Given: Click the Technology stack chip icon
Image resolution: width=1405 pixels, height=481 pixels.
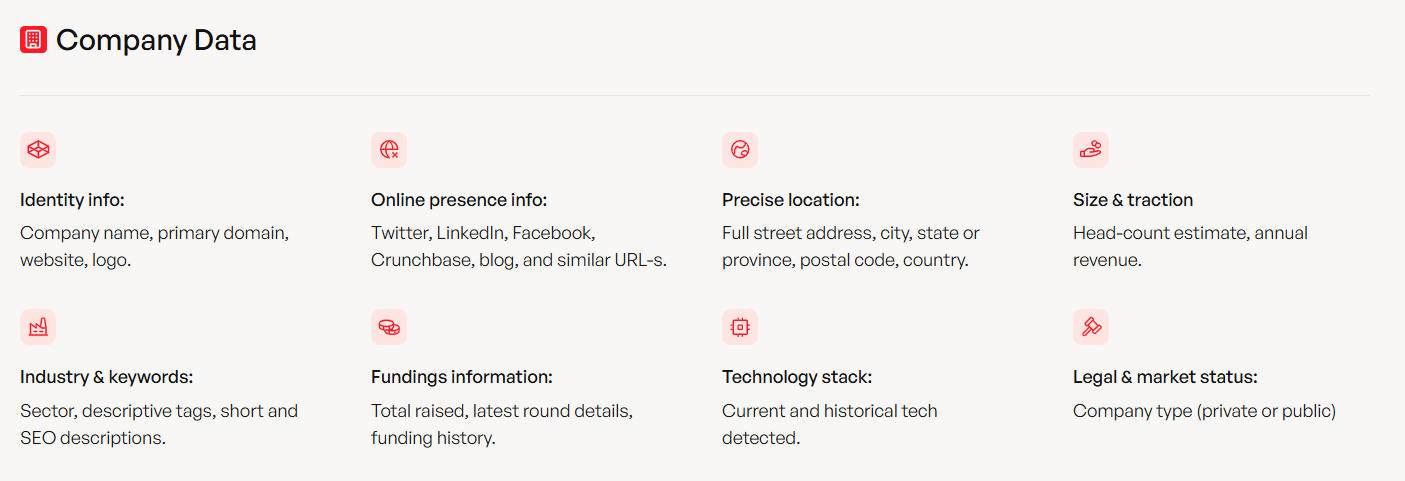Looking at the screenshot, I should [x=740, y=327].
